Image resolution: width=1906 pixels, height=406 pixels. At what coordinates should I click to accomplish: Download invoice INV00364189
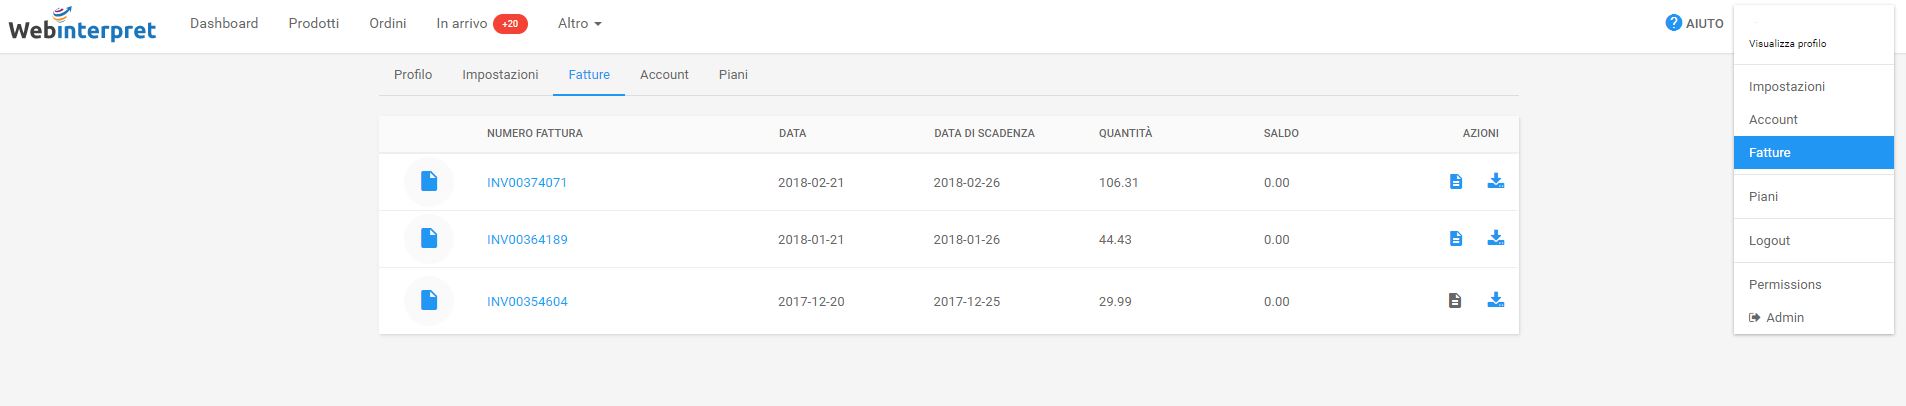1496,238
